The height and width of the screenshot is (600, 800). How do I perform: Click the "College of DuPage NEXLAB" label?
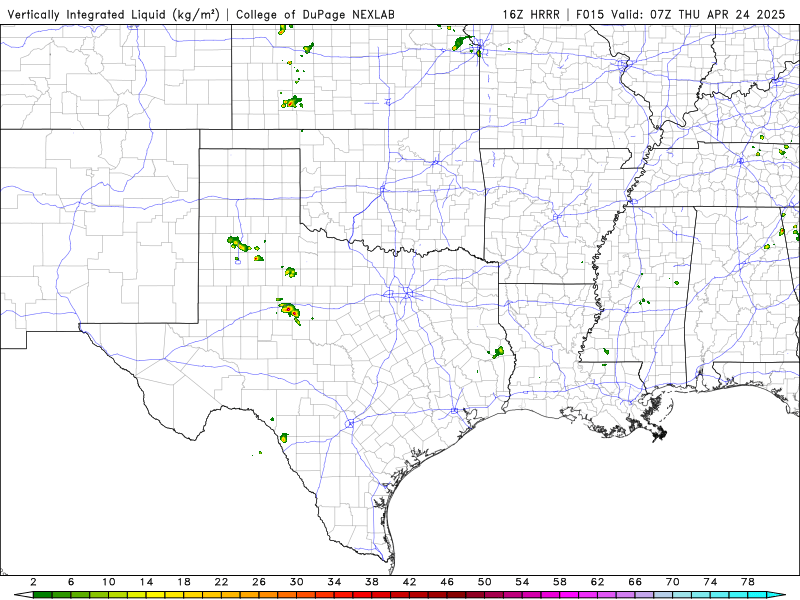[x=315, y=14]
